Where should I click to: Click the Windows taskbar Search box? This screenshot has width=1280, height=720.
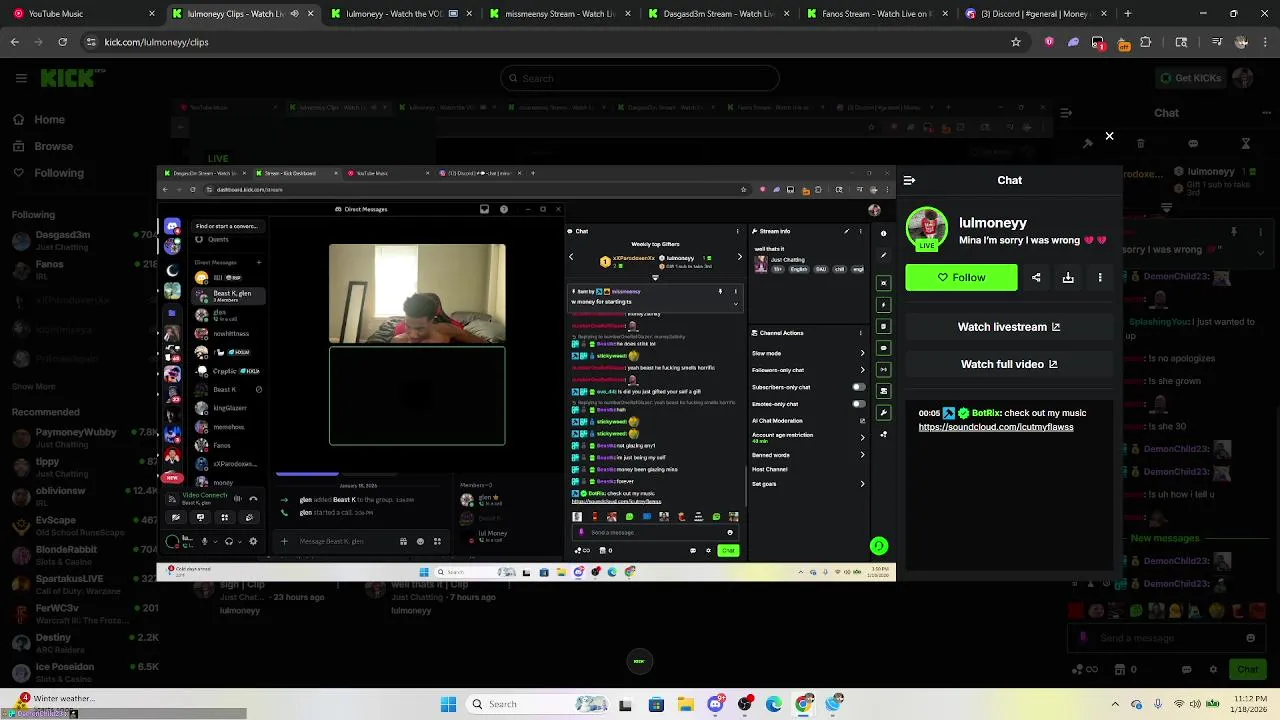[x=538, y=704]
